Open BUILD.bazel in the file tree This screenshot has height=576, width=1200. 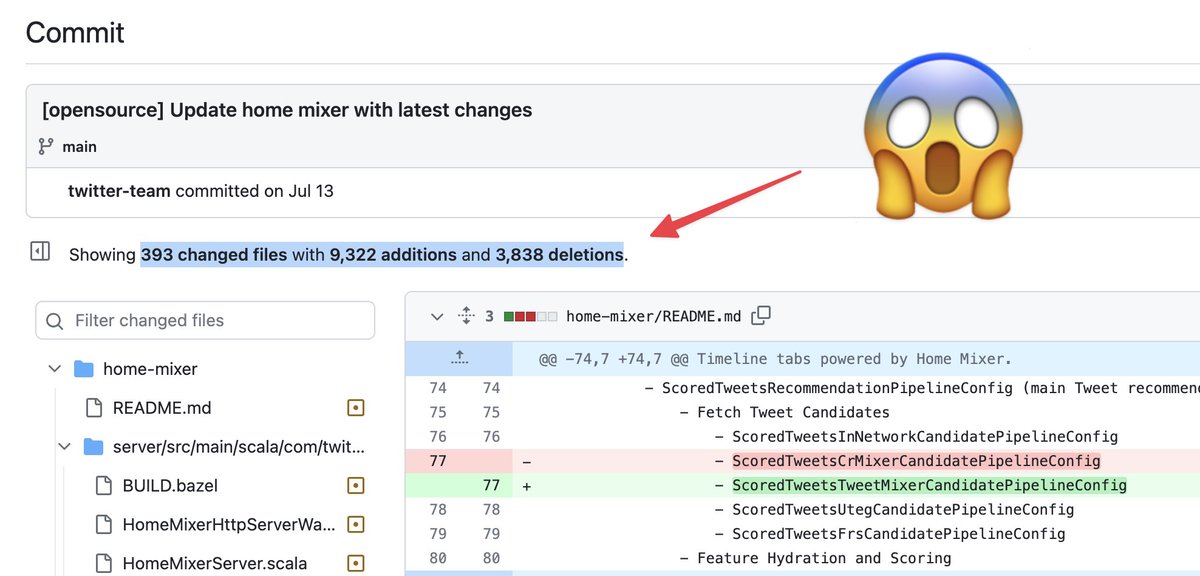[x=170, y=486]
